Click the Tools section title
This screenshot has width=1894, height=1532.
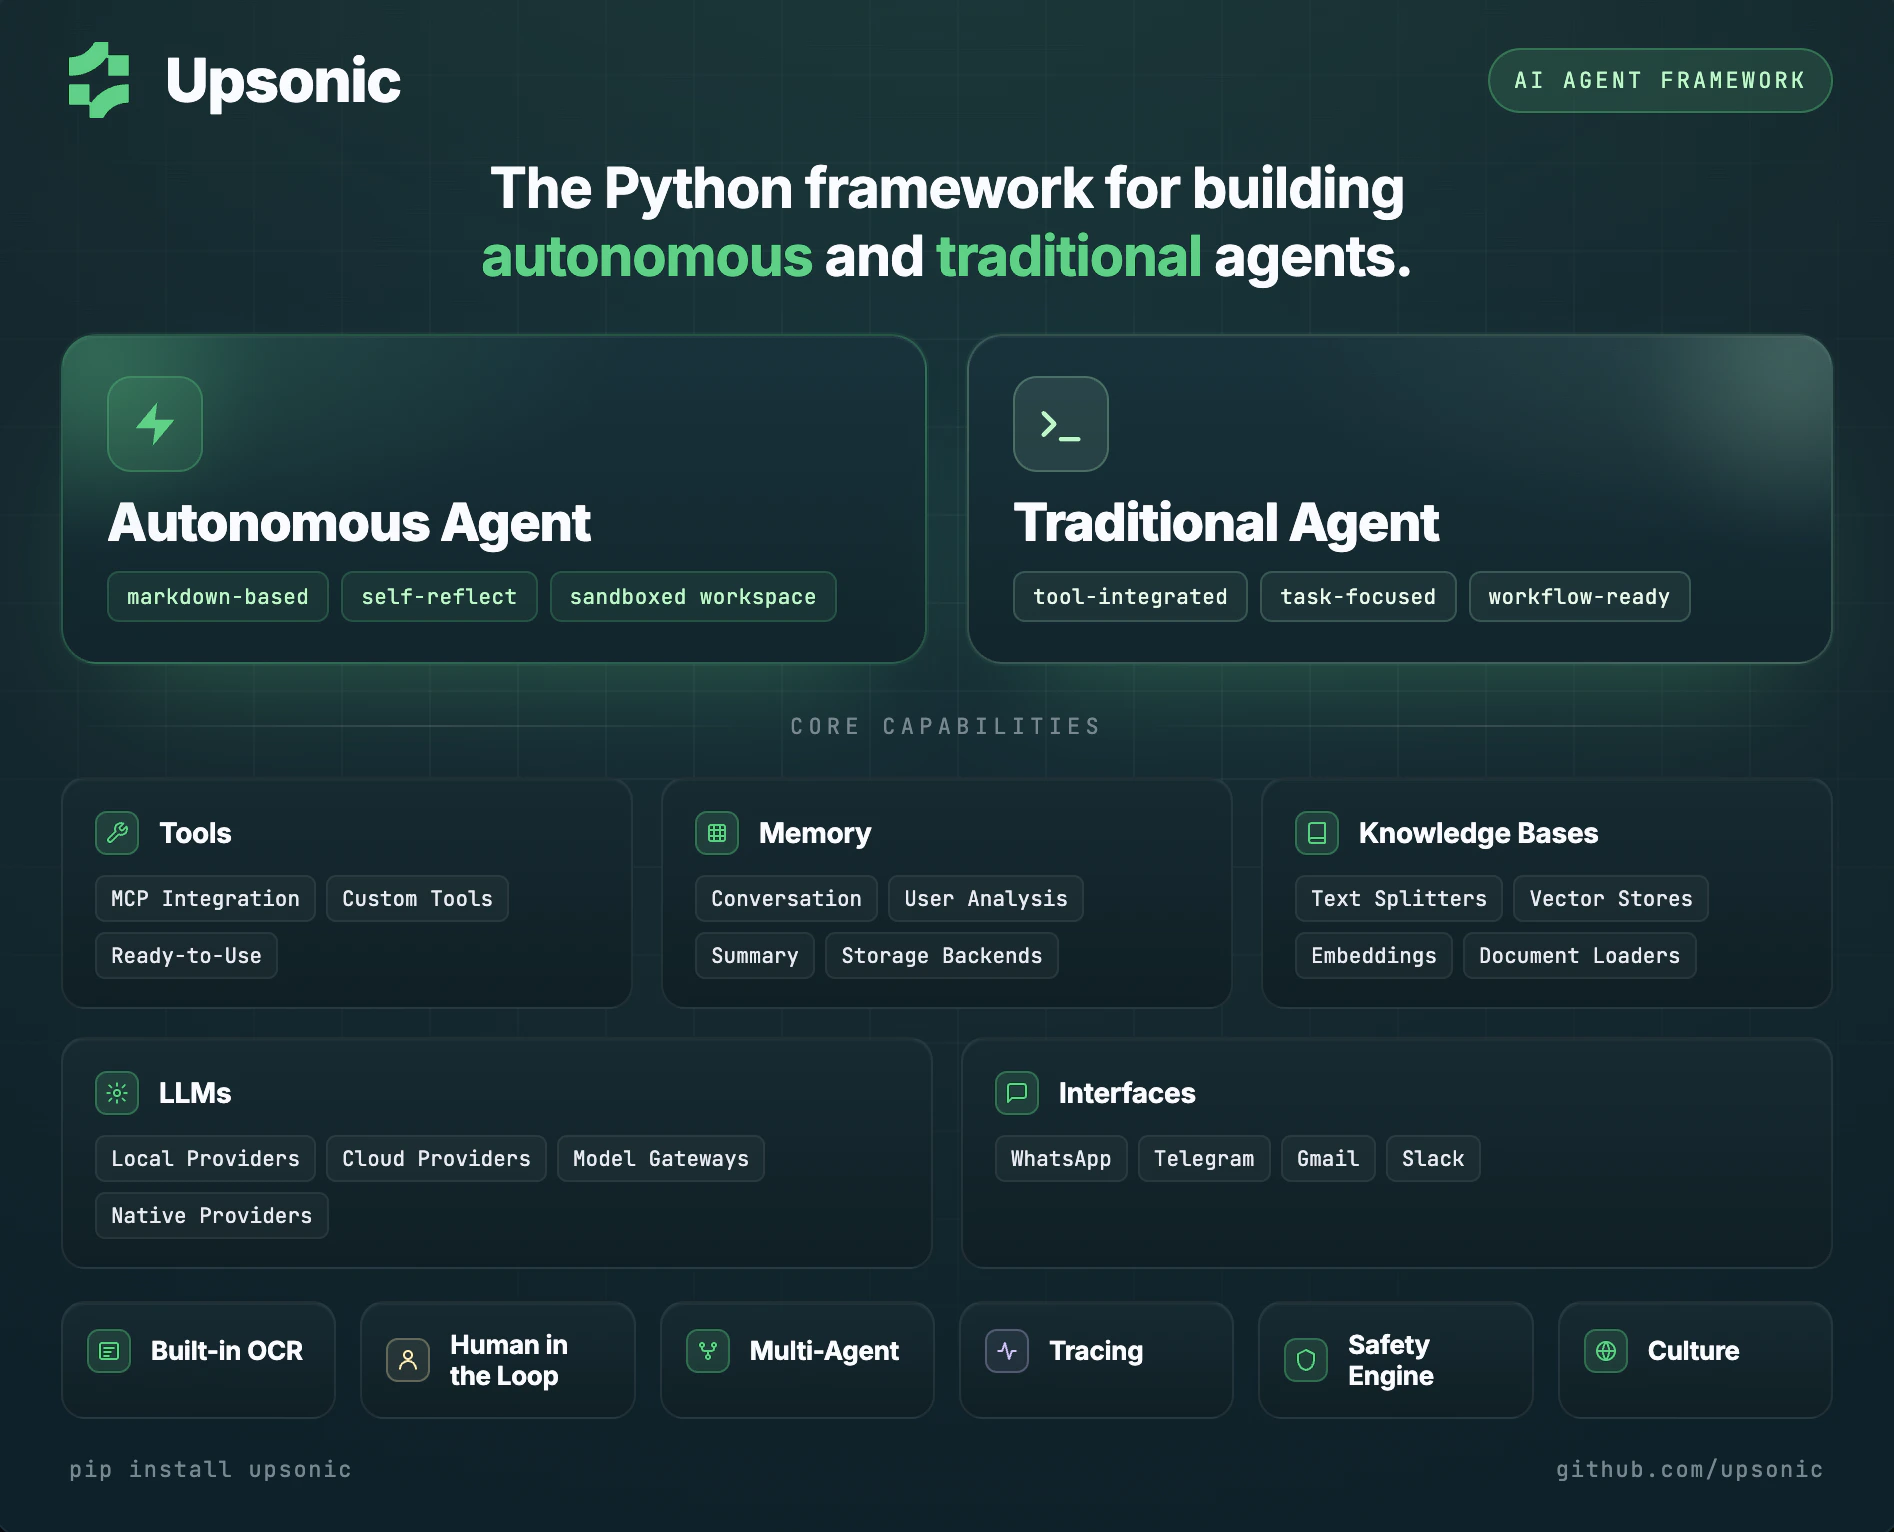(195, 833)
